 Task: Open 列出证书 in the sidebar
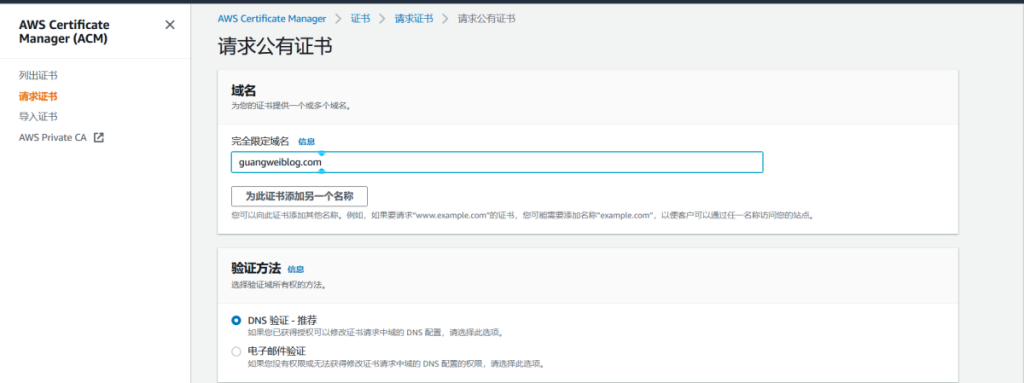(x=38, y=76)
